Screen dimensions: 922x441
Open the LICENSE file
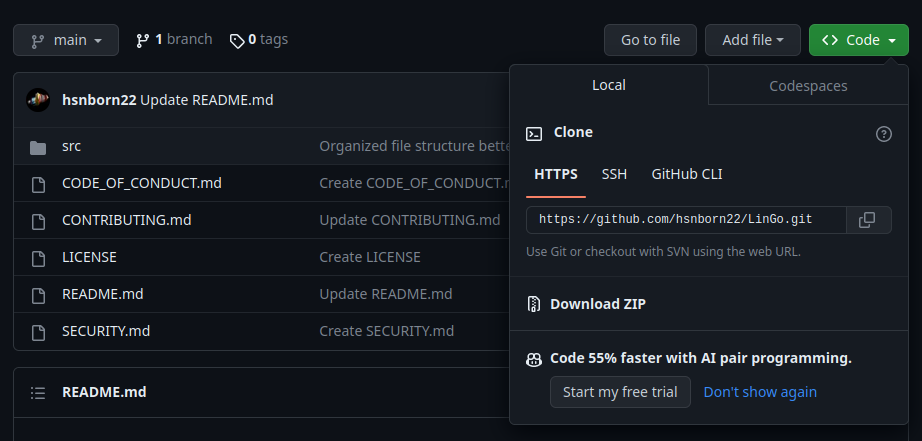tap(89, 257)
